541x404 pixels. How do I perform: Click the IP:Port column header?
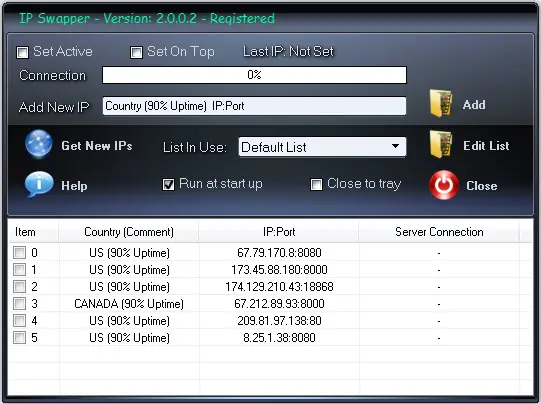(x=279, y=232)
